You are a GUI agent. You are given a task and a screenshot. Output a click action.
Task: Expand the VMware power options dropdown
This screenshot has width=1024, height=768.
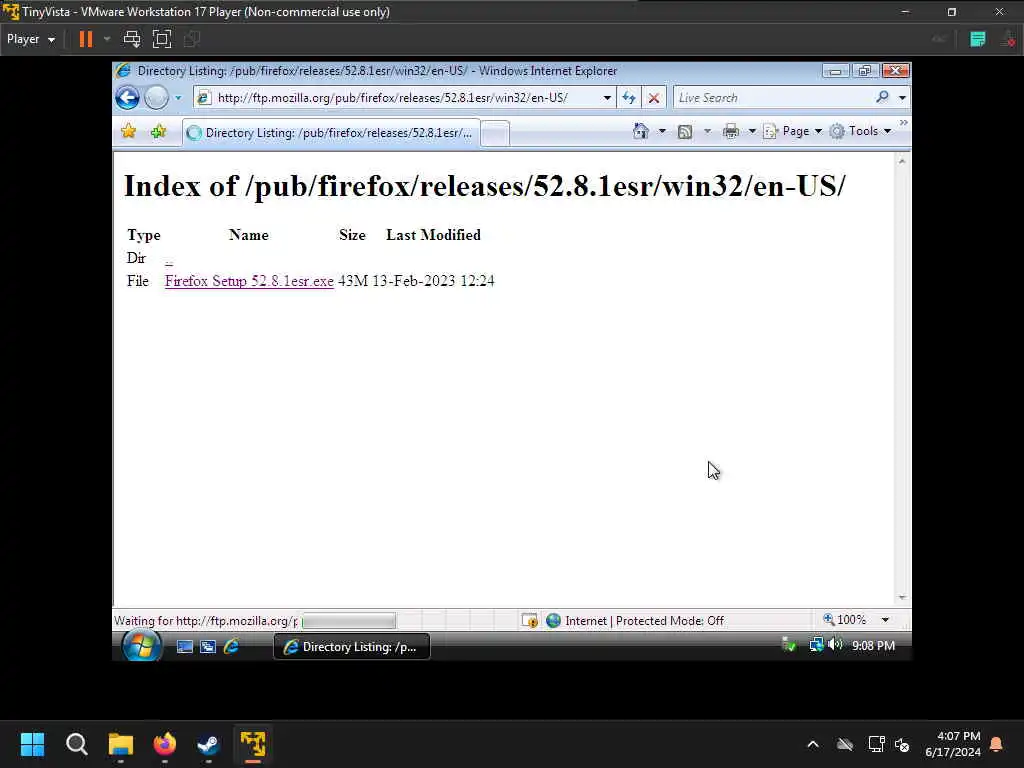click(107, 39)
